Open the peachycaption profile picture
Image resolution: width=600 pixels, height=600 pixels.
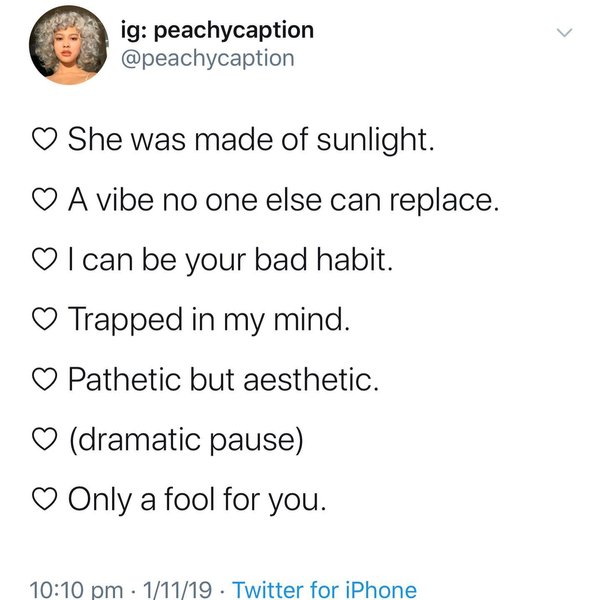pyautogui.click(x=68, y=44)
